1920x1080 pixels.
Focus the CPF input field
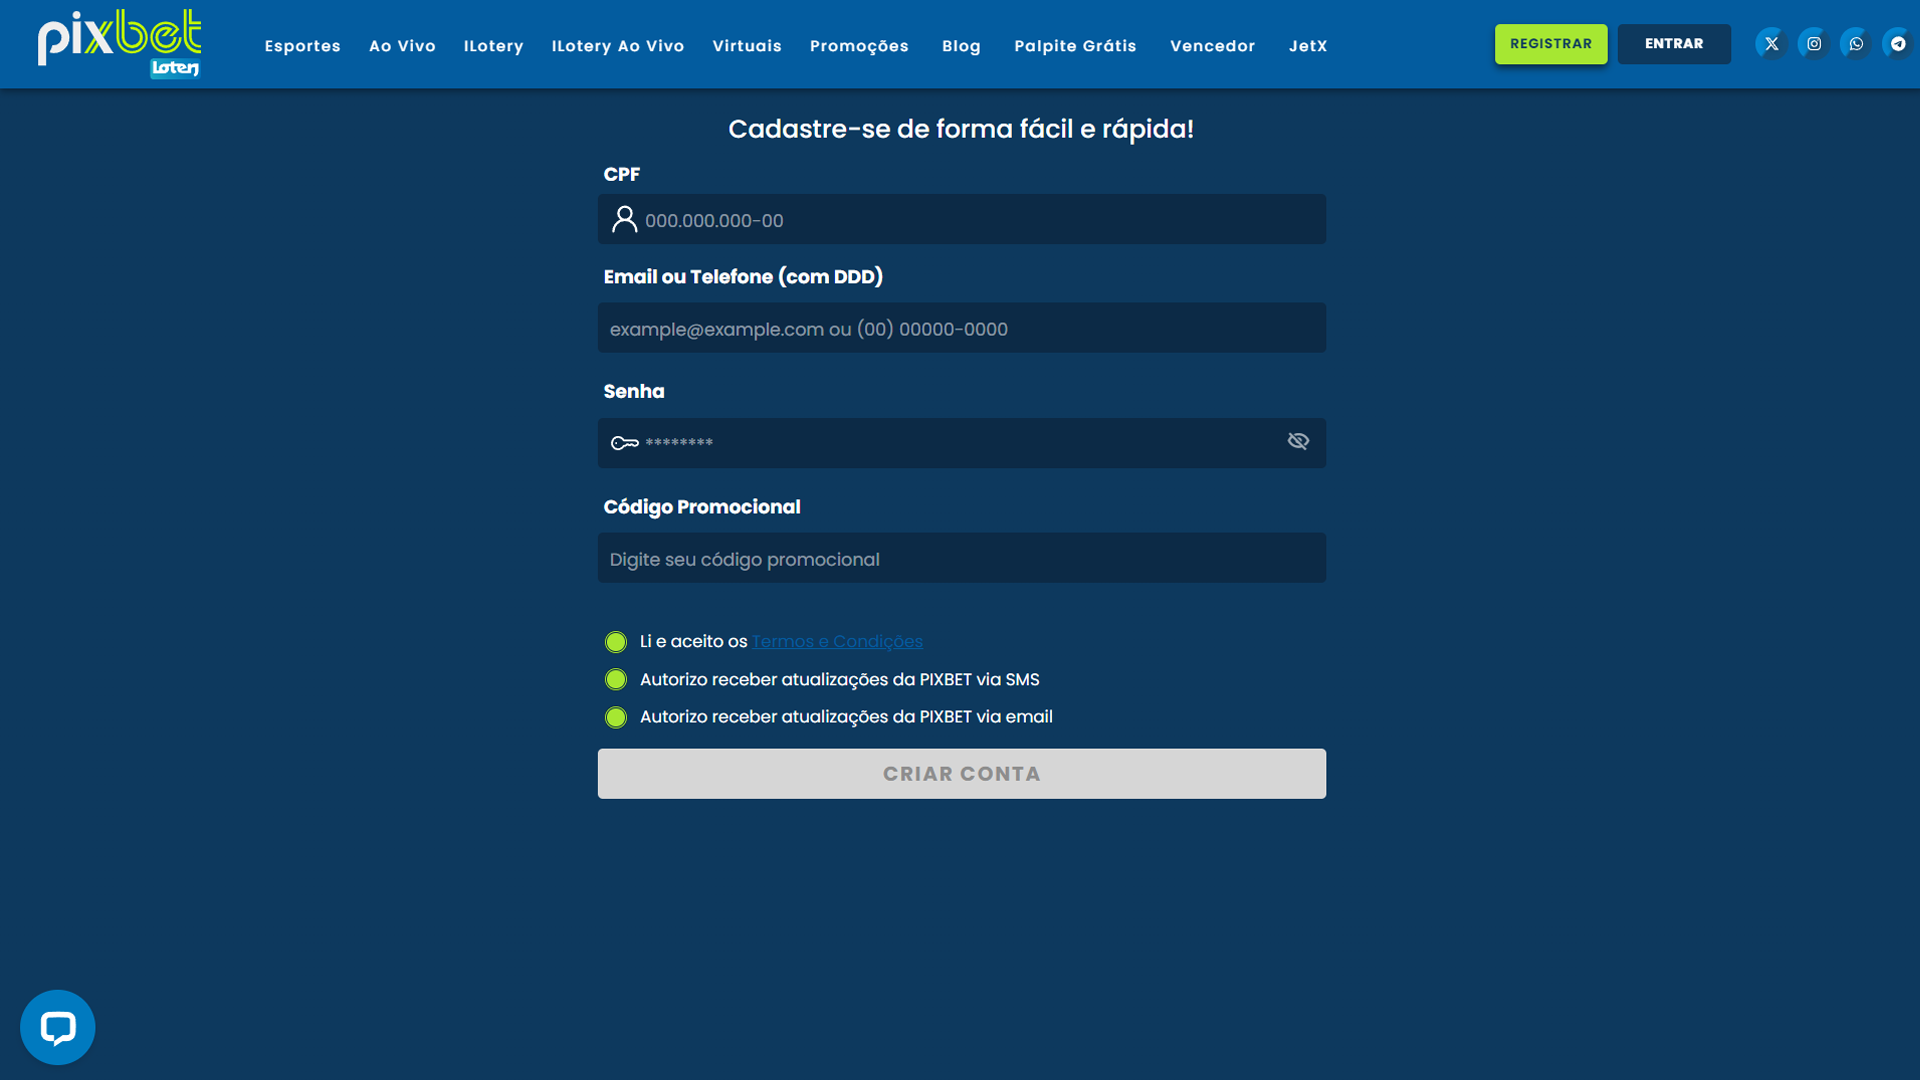point(962,219)
